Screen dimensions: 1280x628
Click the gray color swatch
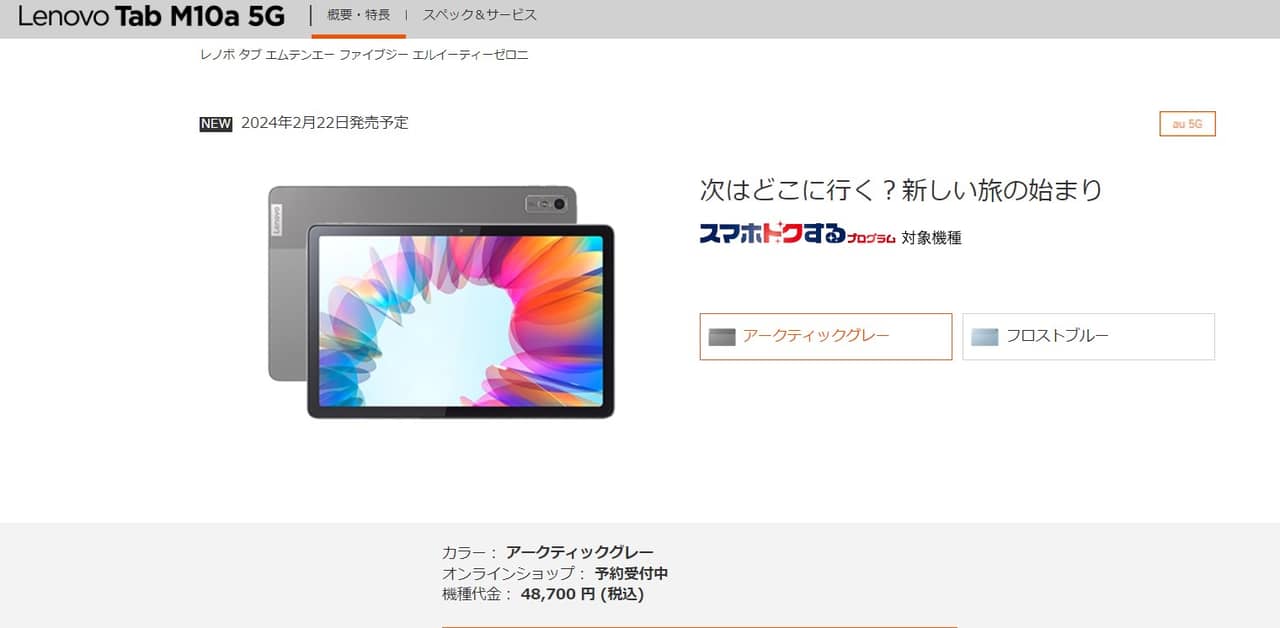coord(722,337)
